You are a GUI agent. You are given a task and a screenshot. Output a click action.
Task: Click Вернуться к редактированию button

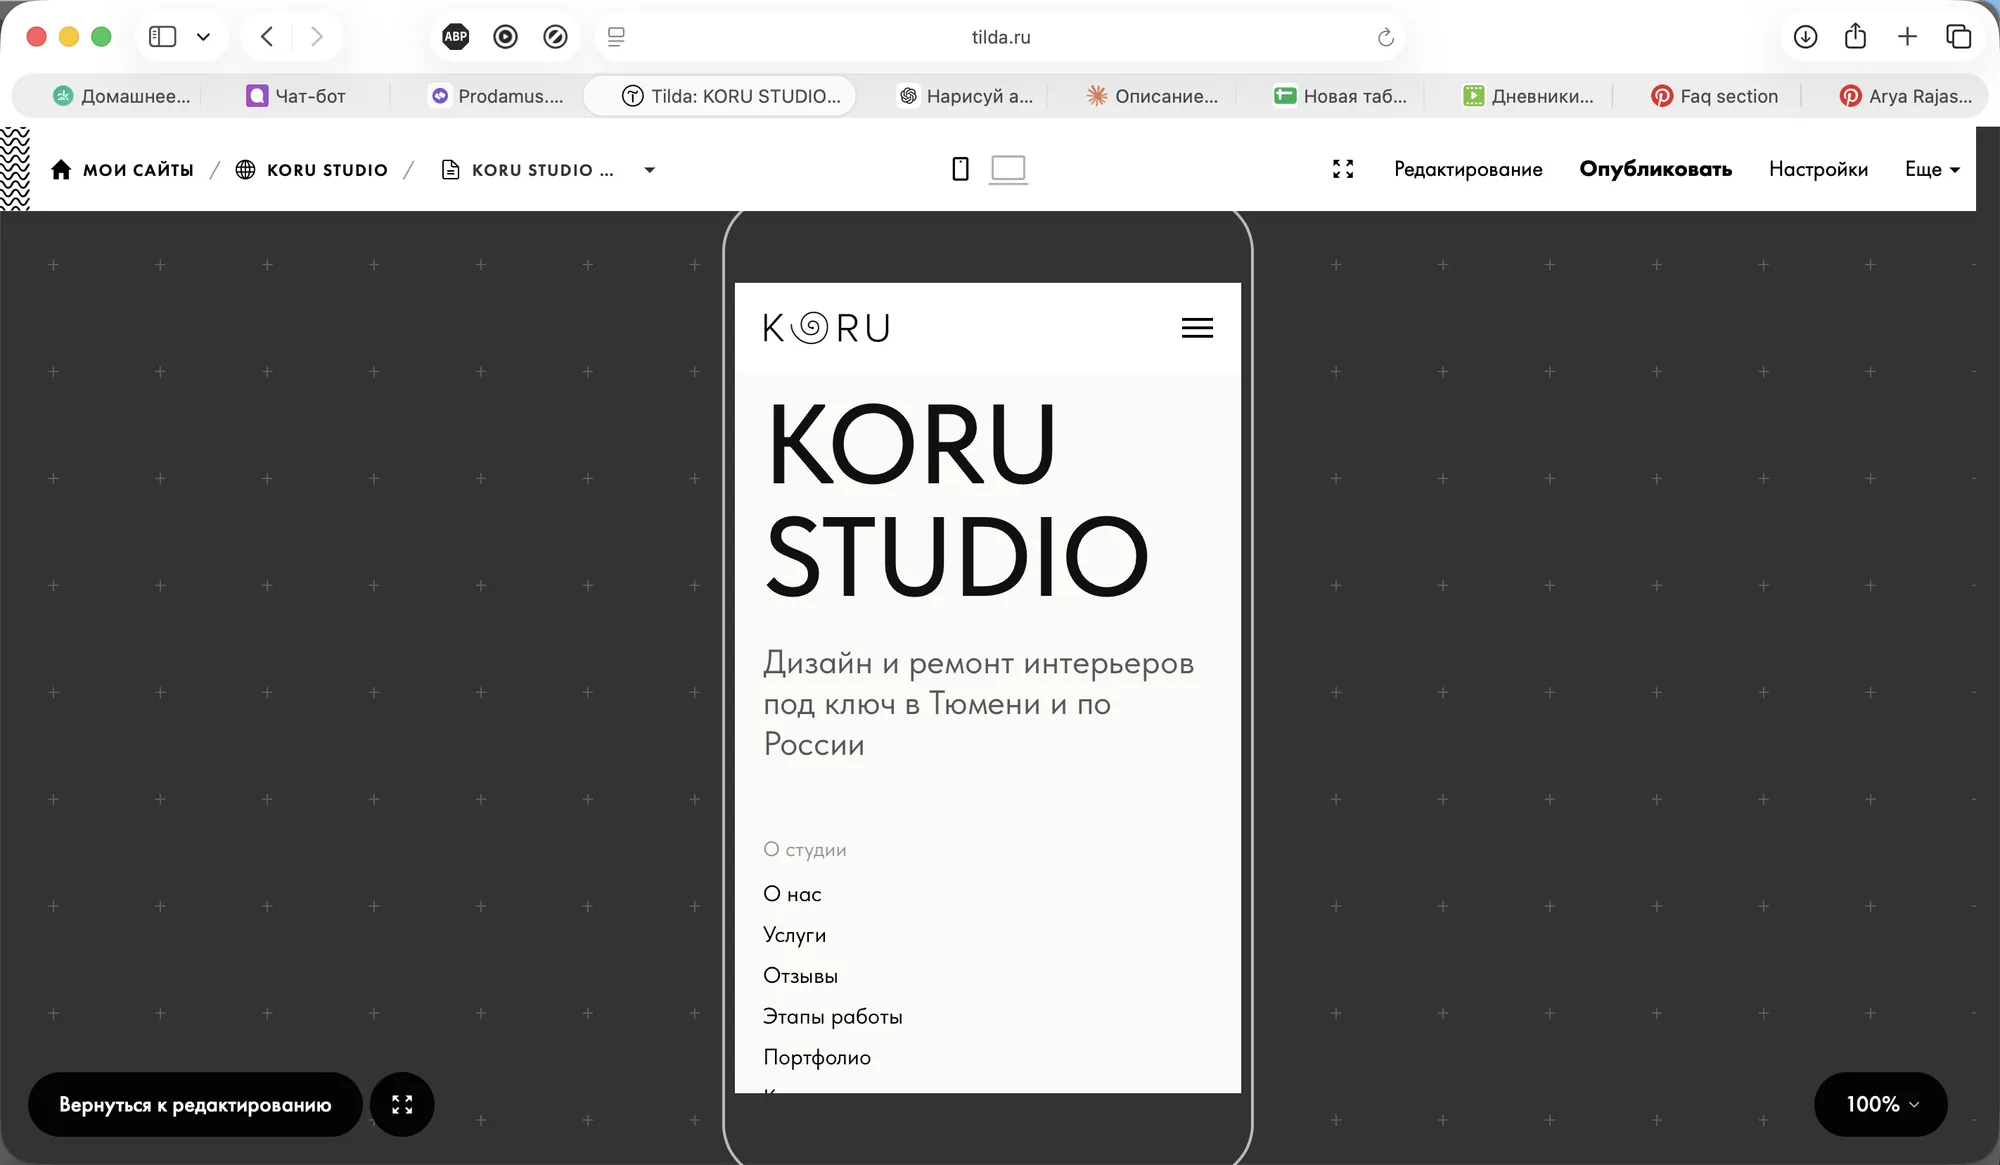click(195, 1104)
